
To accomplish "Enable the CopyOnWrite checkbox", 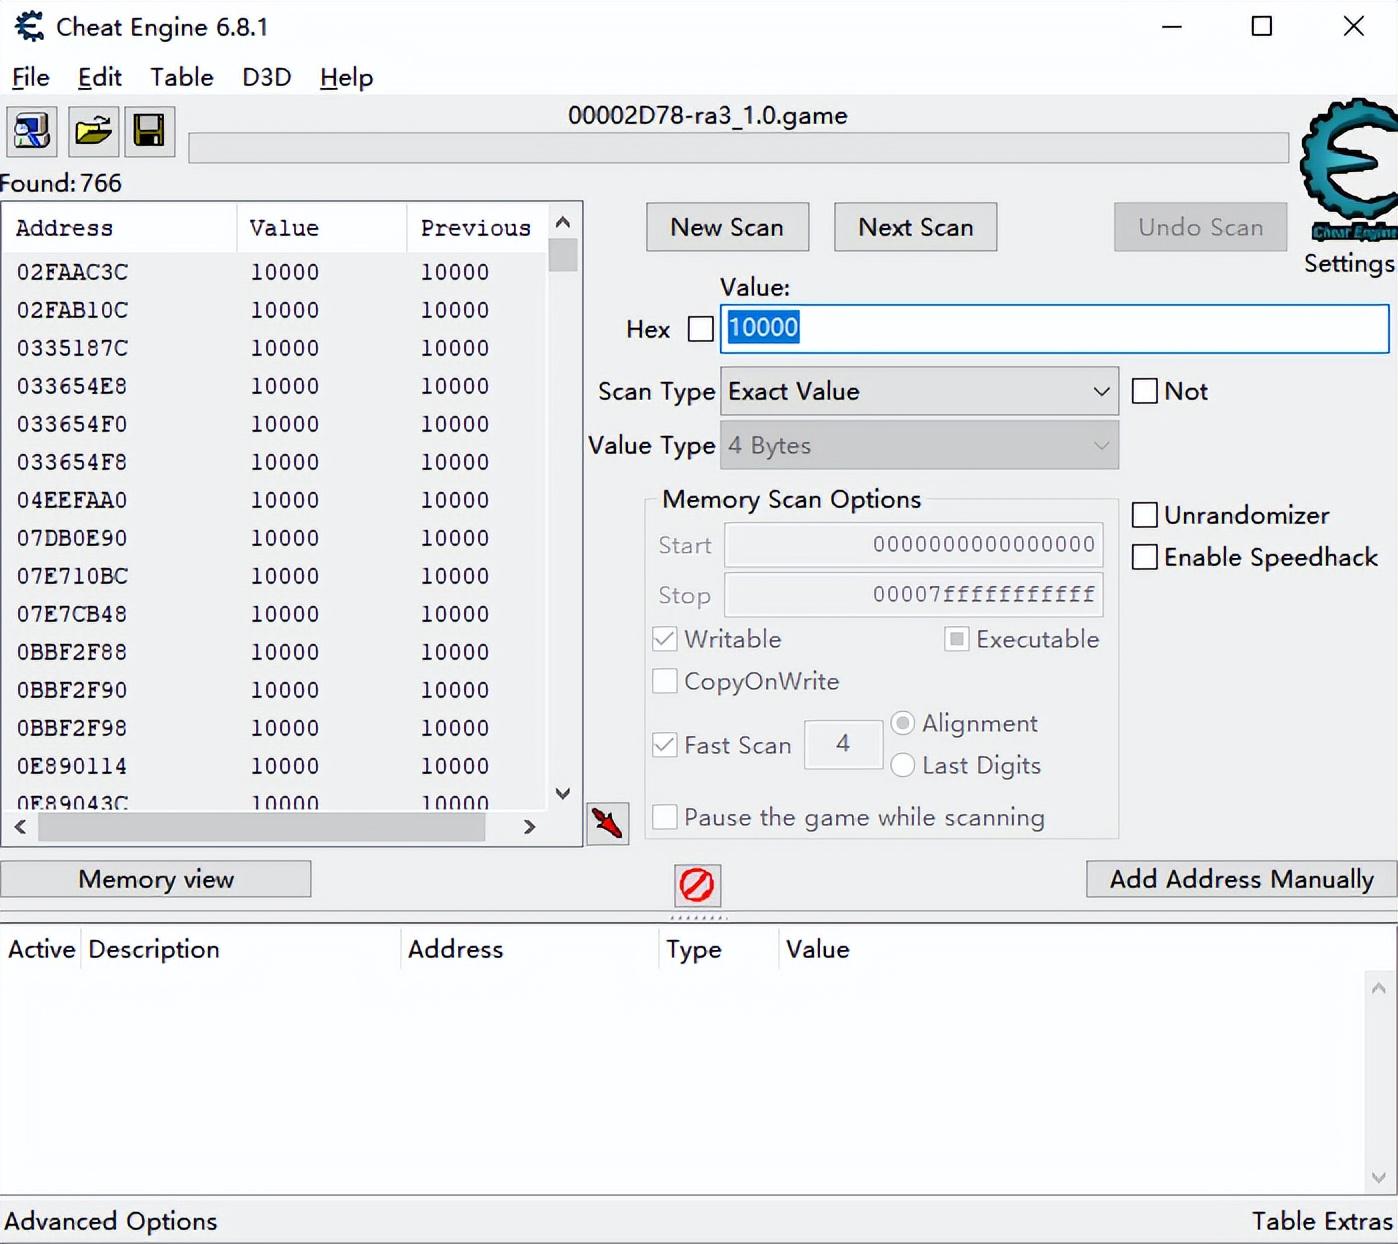I will [x=665, y=681].
